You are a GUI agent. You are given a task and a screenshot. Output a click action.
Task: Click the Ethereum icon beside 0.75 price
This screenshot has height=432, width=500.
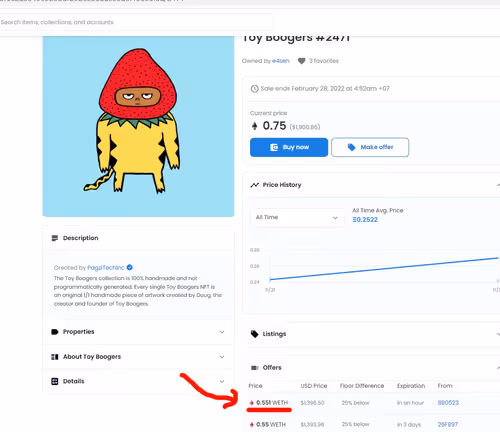click(255, 126)
